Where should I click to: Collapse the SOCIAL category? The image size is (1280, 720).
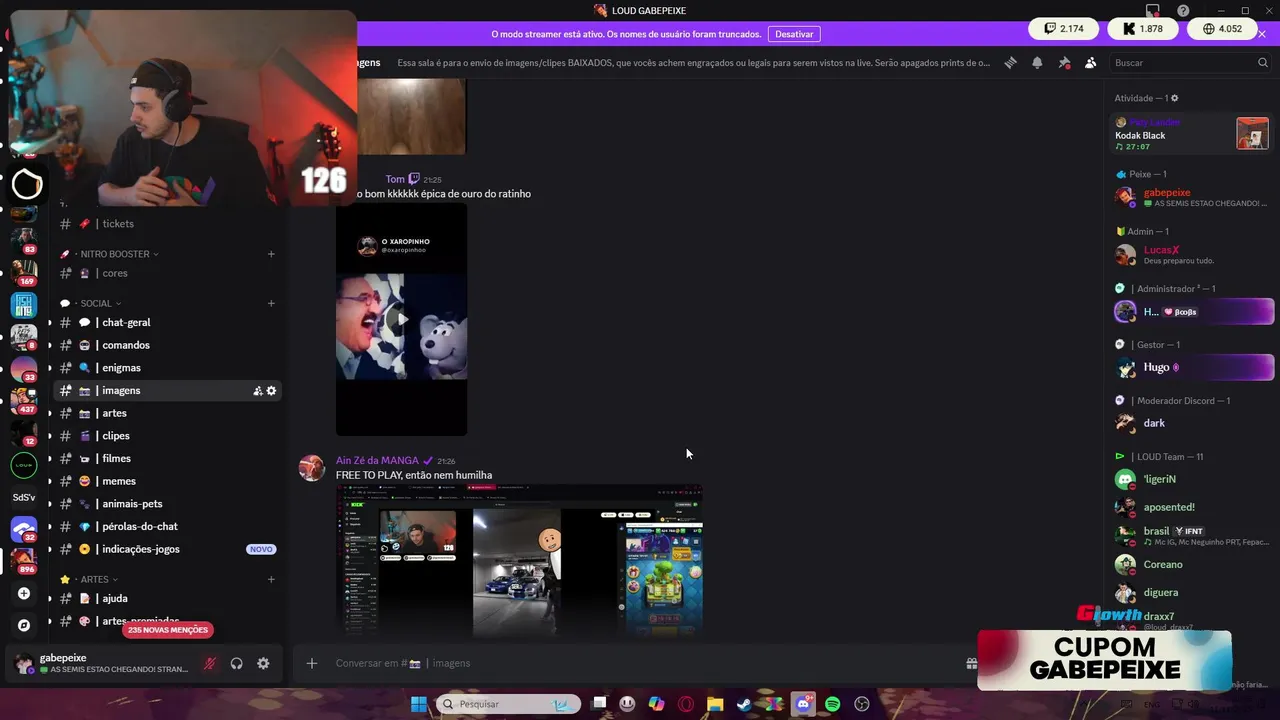tap(96, 303)
